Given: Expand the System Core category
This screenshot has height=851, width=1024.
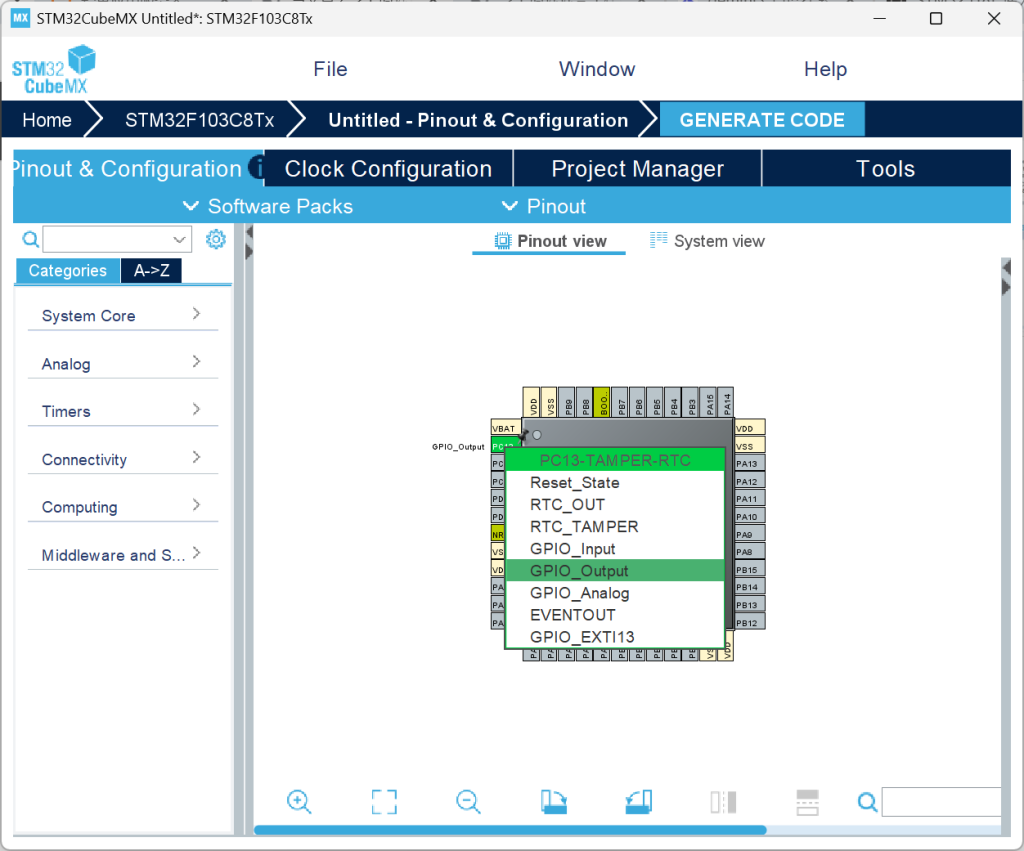Looking at the screenshot, I should pos(122,315).
